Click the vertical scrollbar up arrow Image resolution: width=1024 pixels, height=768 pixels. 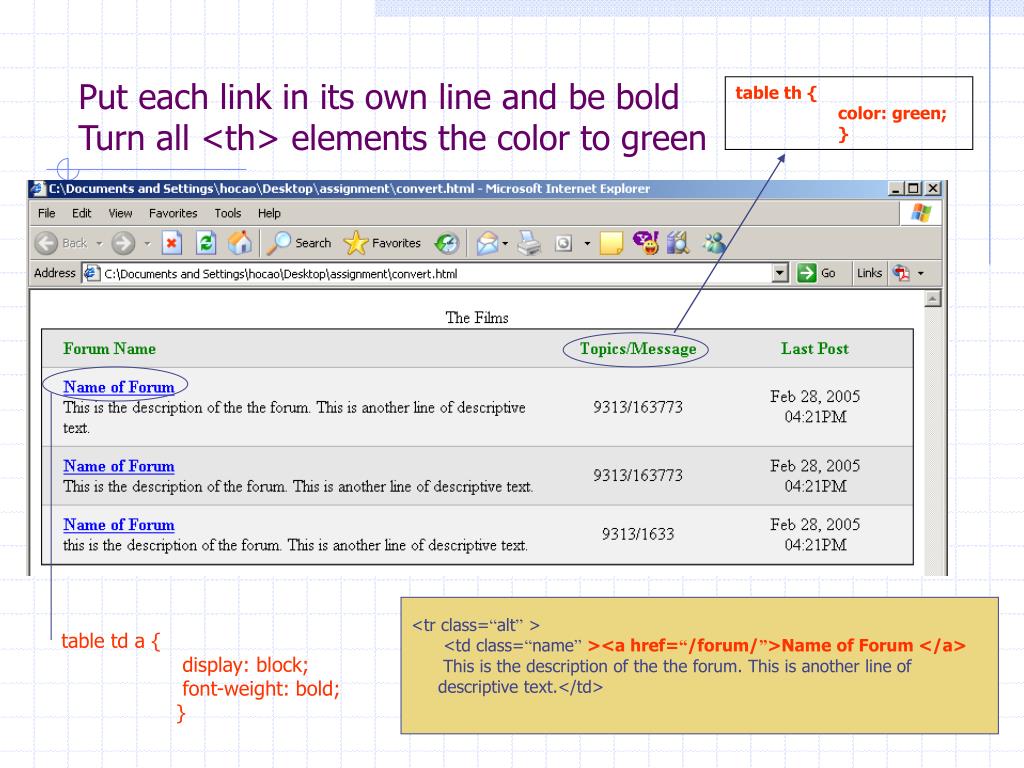coord(933,298)
